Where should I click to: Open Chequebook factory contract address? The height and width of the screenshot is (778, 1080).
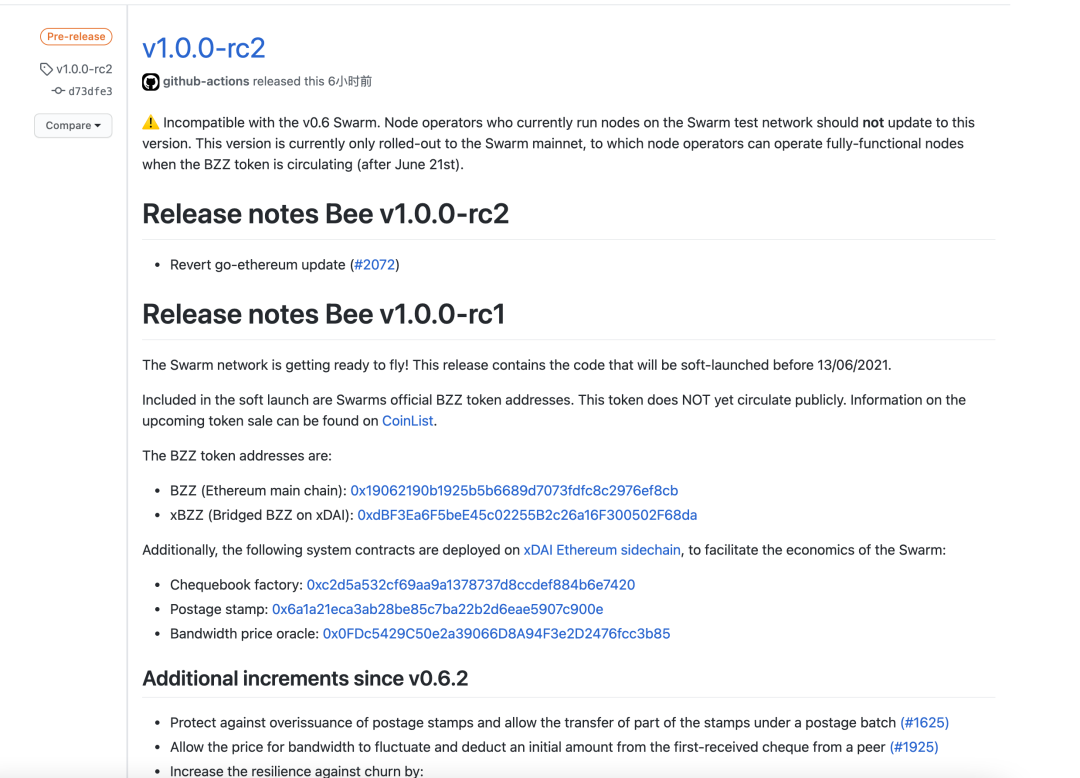[470, 585]
